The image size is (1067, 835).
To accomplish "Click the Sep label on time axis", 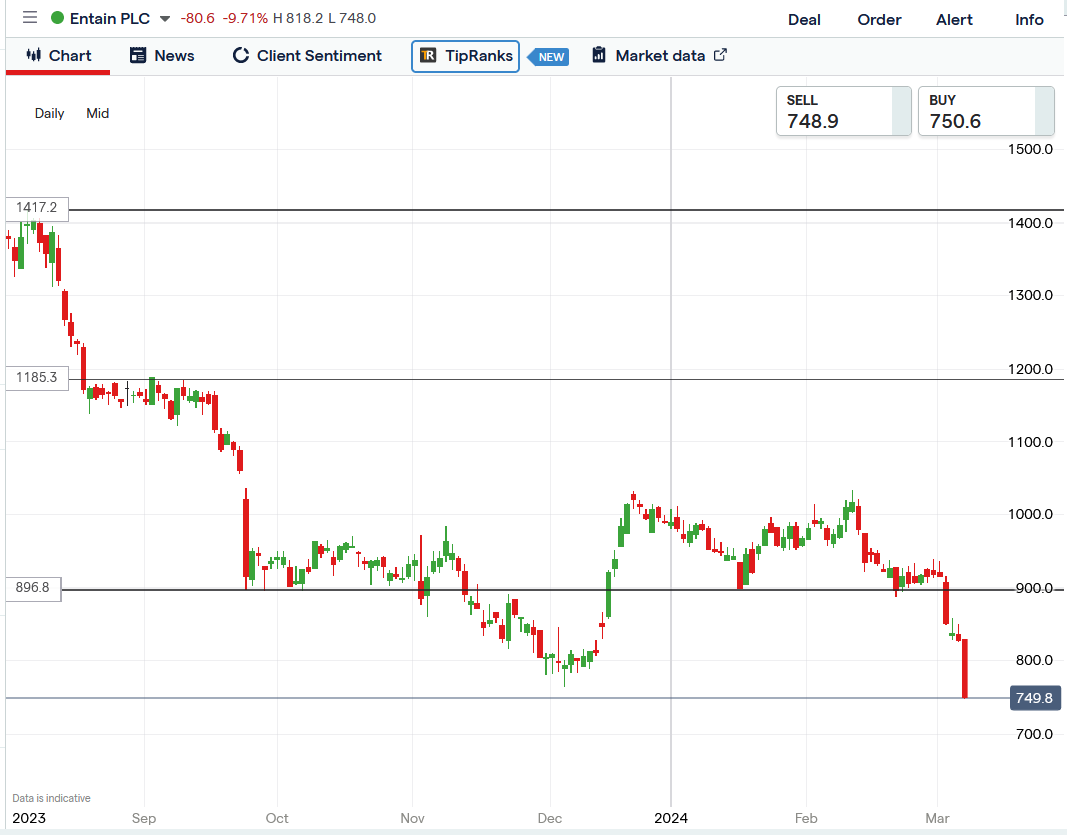I will coord(144,818).
